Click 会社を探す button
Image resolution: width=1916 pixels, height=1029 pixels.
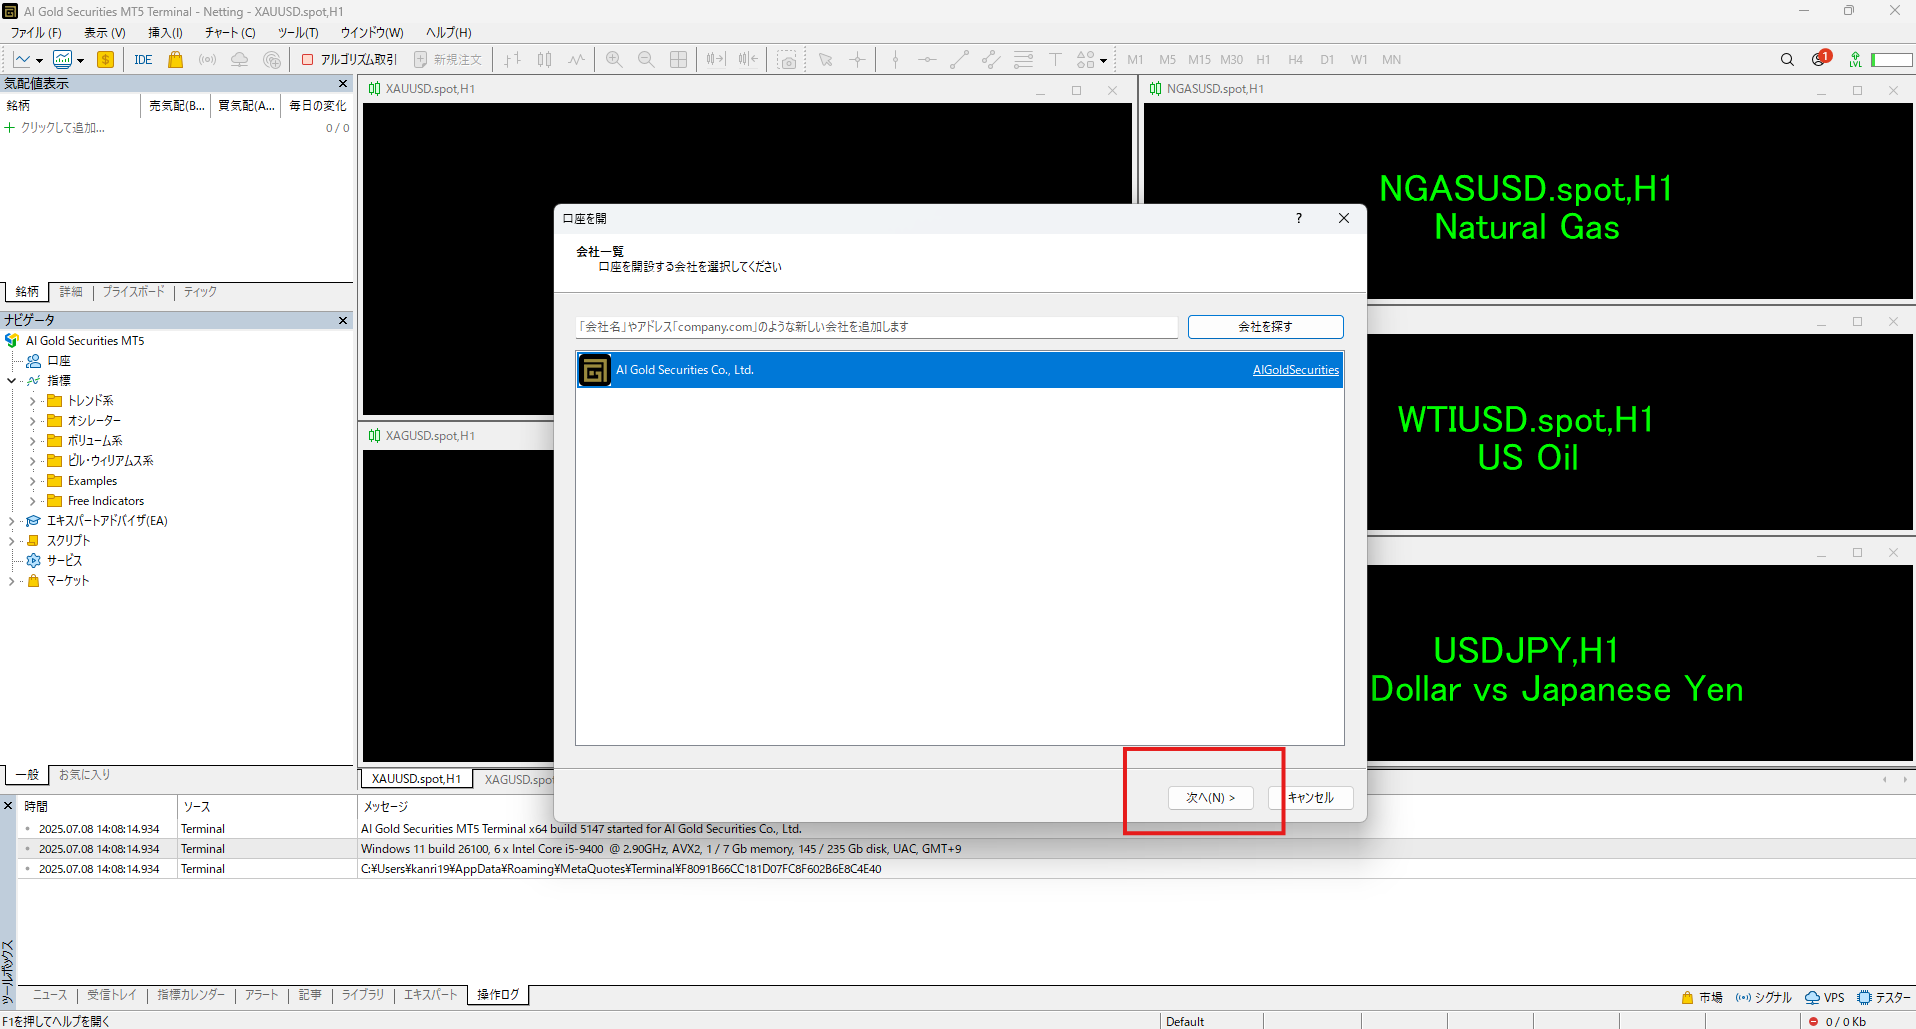pos(1265,327)
